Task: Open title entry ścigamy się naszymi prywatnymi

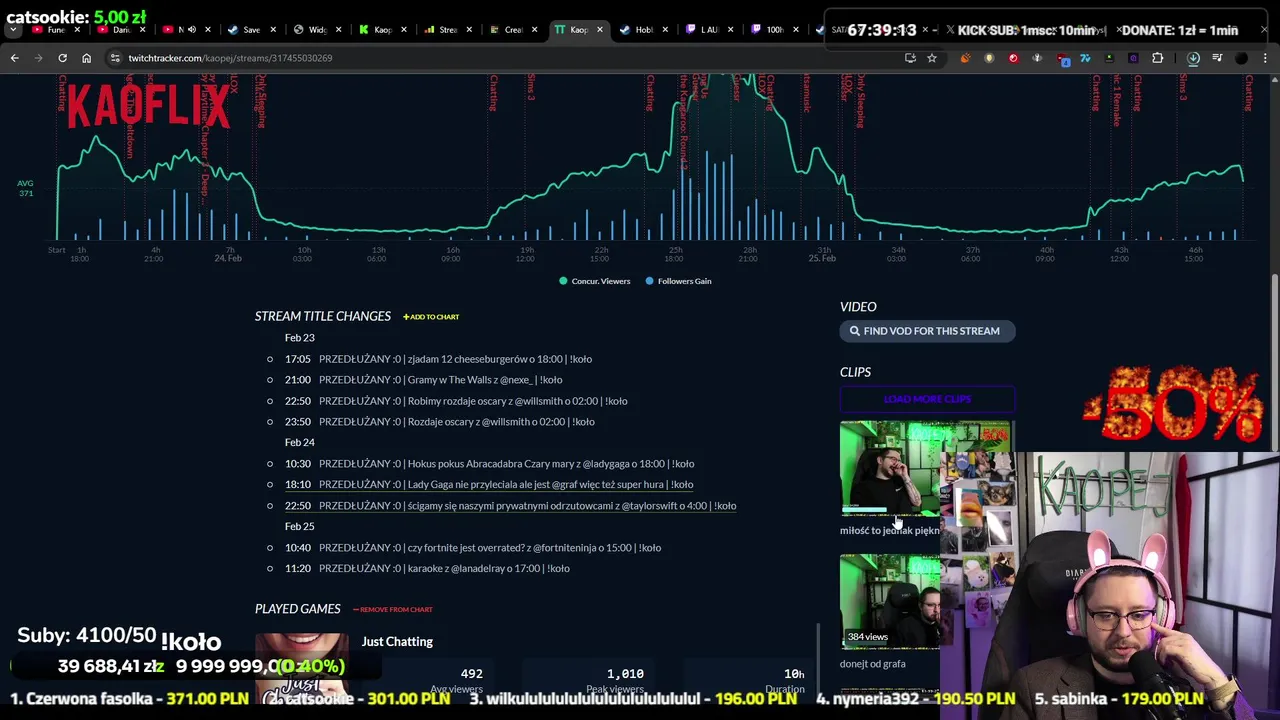Action: [527, 506]
